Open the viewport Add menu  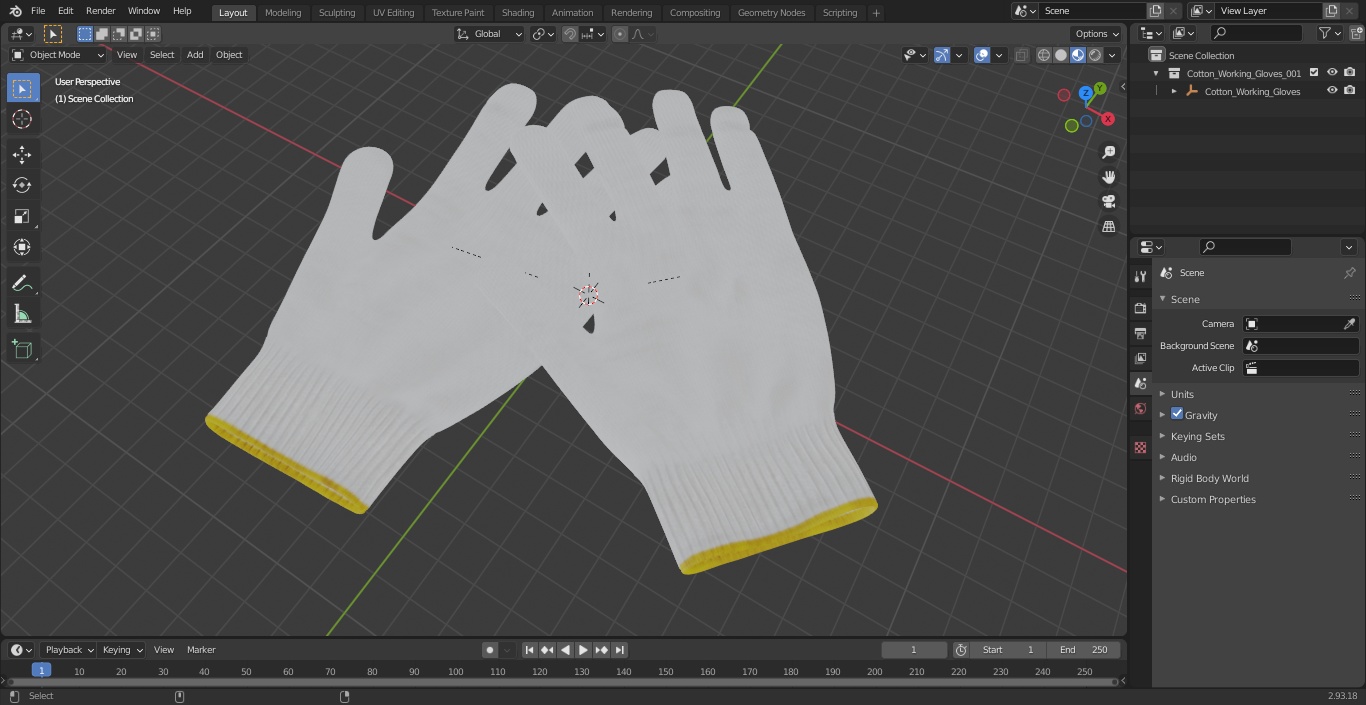(x=195, y=55)
